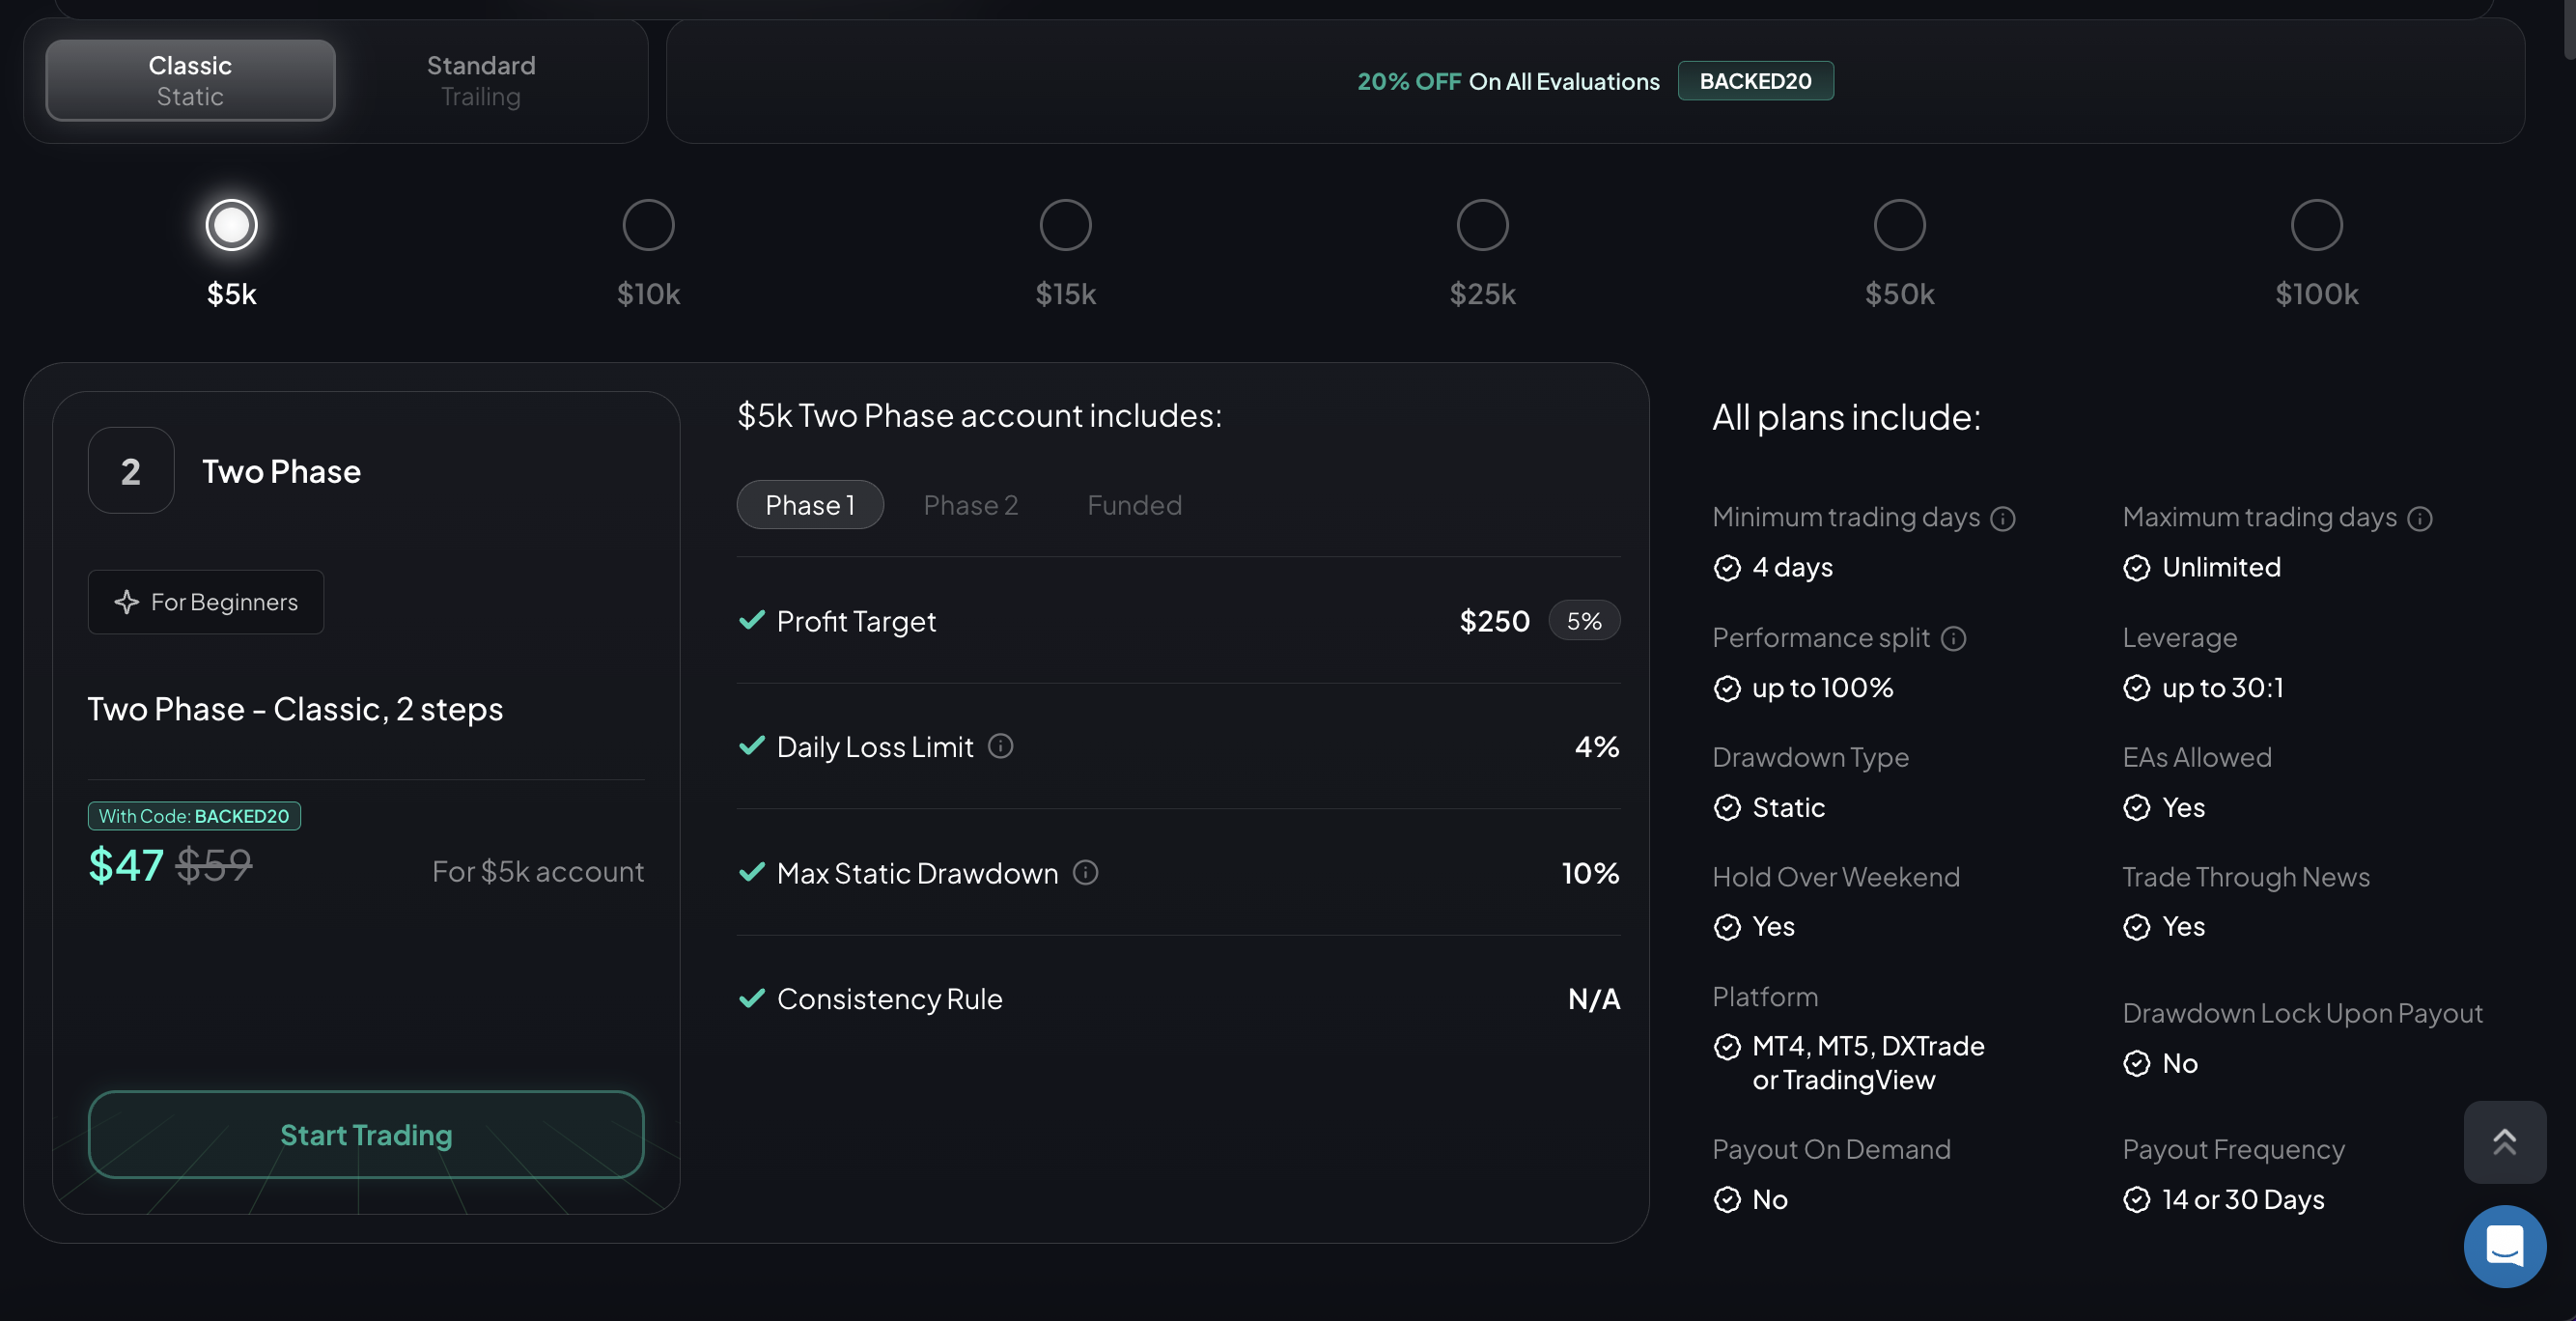Click the With Code: BACKED20 price tag

pyautogui.click(x=194, y=815)
